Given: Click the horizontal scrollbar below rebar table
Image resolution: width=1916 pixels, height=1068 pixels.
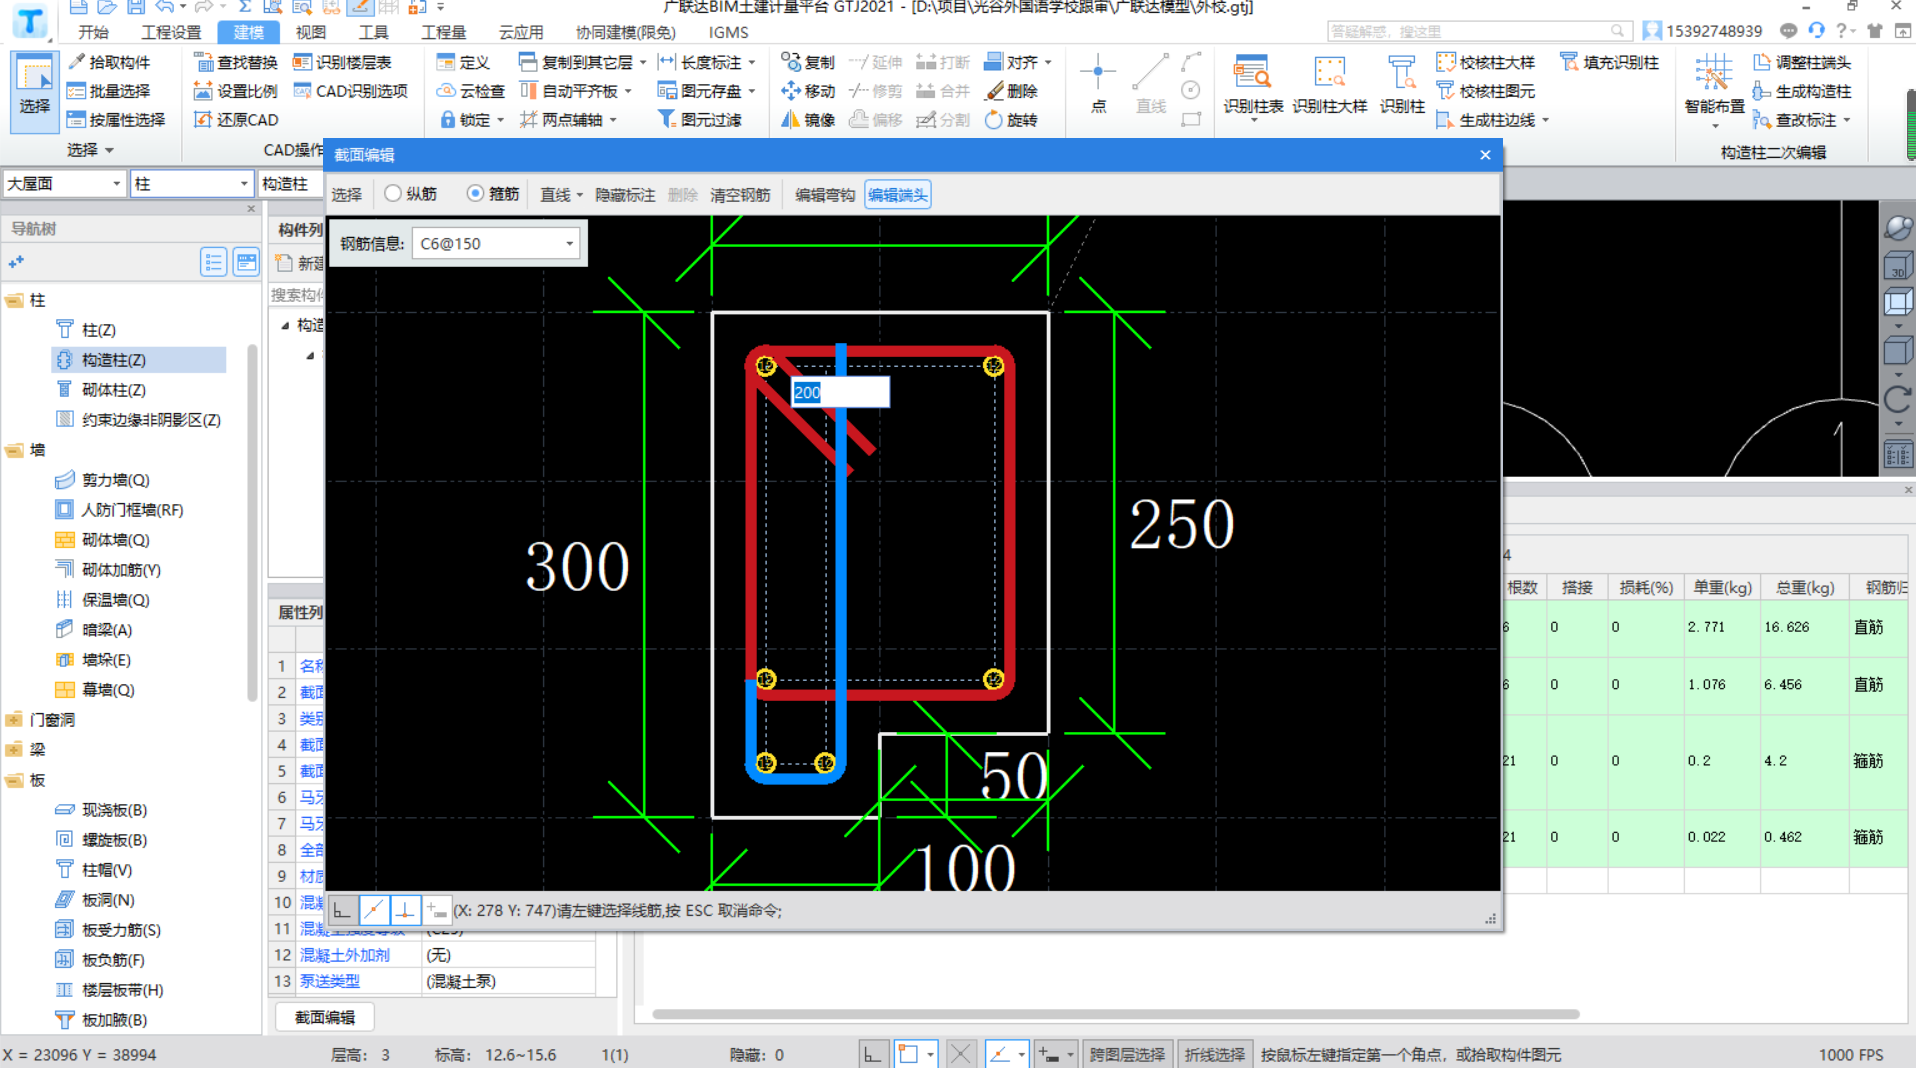Looking at the screenshot, I should click(x=1115, y=1014).
